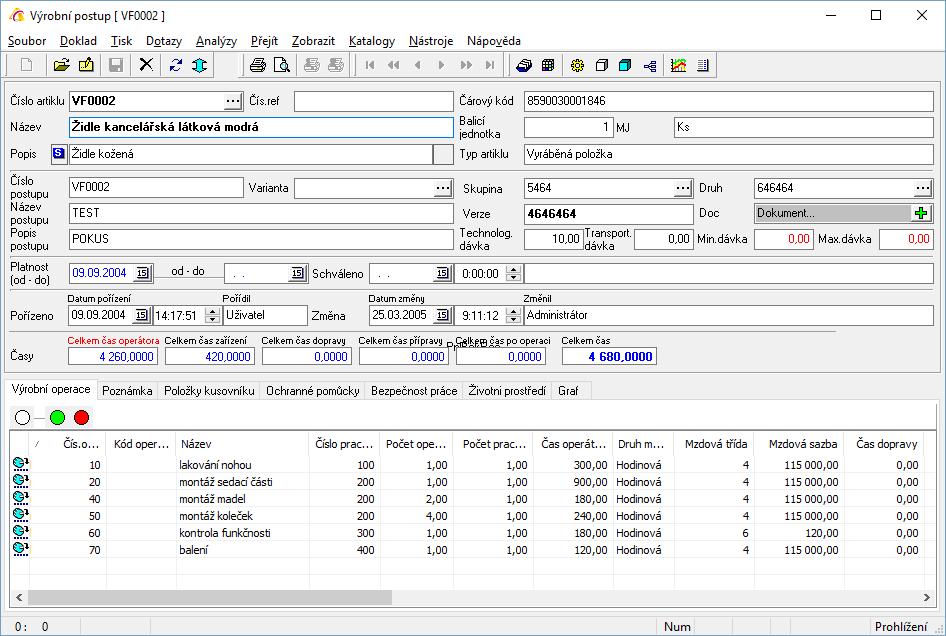
Task: Open calendar for Datum pořízení
Action: click(141, 315)
